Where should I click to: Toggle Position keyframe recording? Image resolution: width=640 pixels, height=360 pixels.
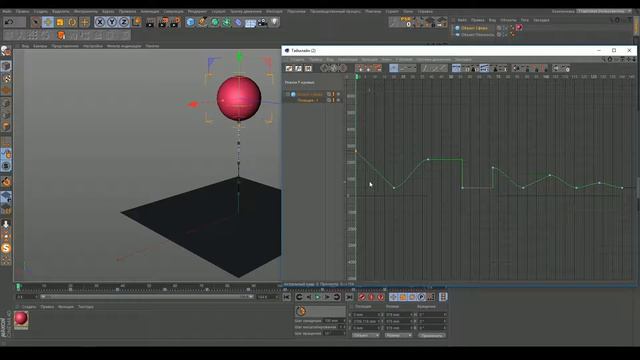tap(393, 297)
